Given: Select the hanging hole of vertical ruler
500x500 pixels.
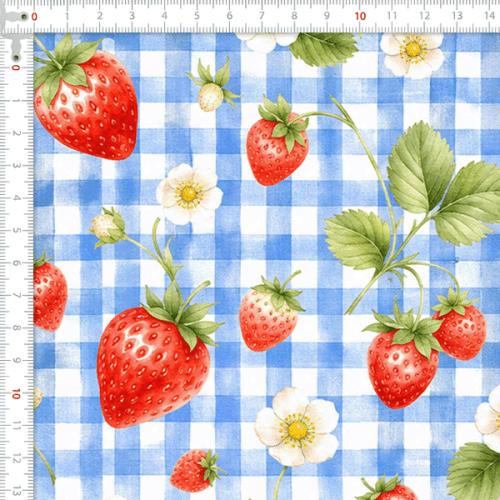Looking at the screenshot, I should coord(16,58).
